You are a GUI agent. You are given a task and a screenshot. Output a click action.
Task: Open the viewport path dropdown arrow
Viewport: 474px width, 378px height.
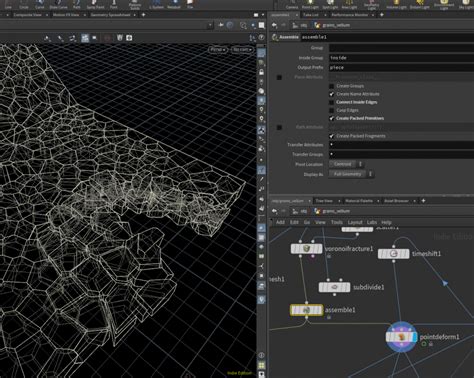(210, 25)
